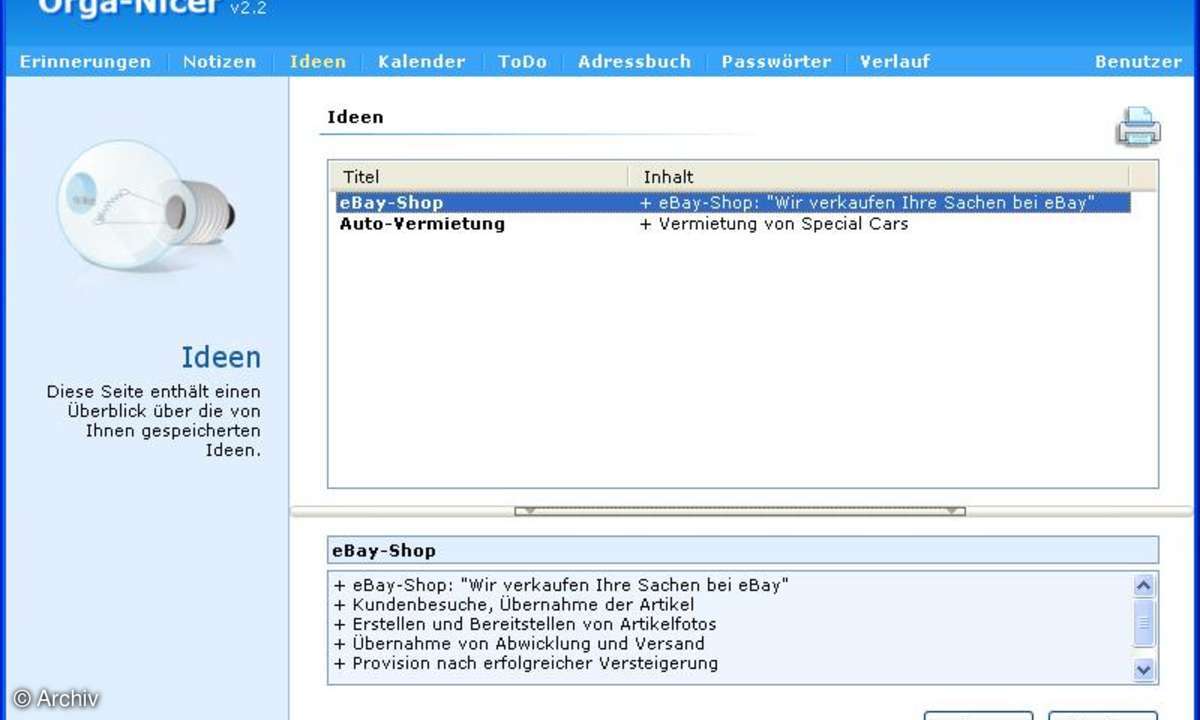Screen dimensions: 1200x720
Task: Collapse the panel using the splitter arrow bar
Action: tap(740, 511)
